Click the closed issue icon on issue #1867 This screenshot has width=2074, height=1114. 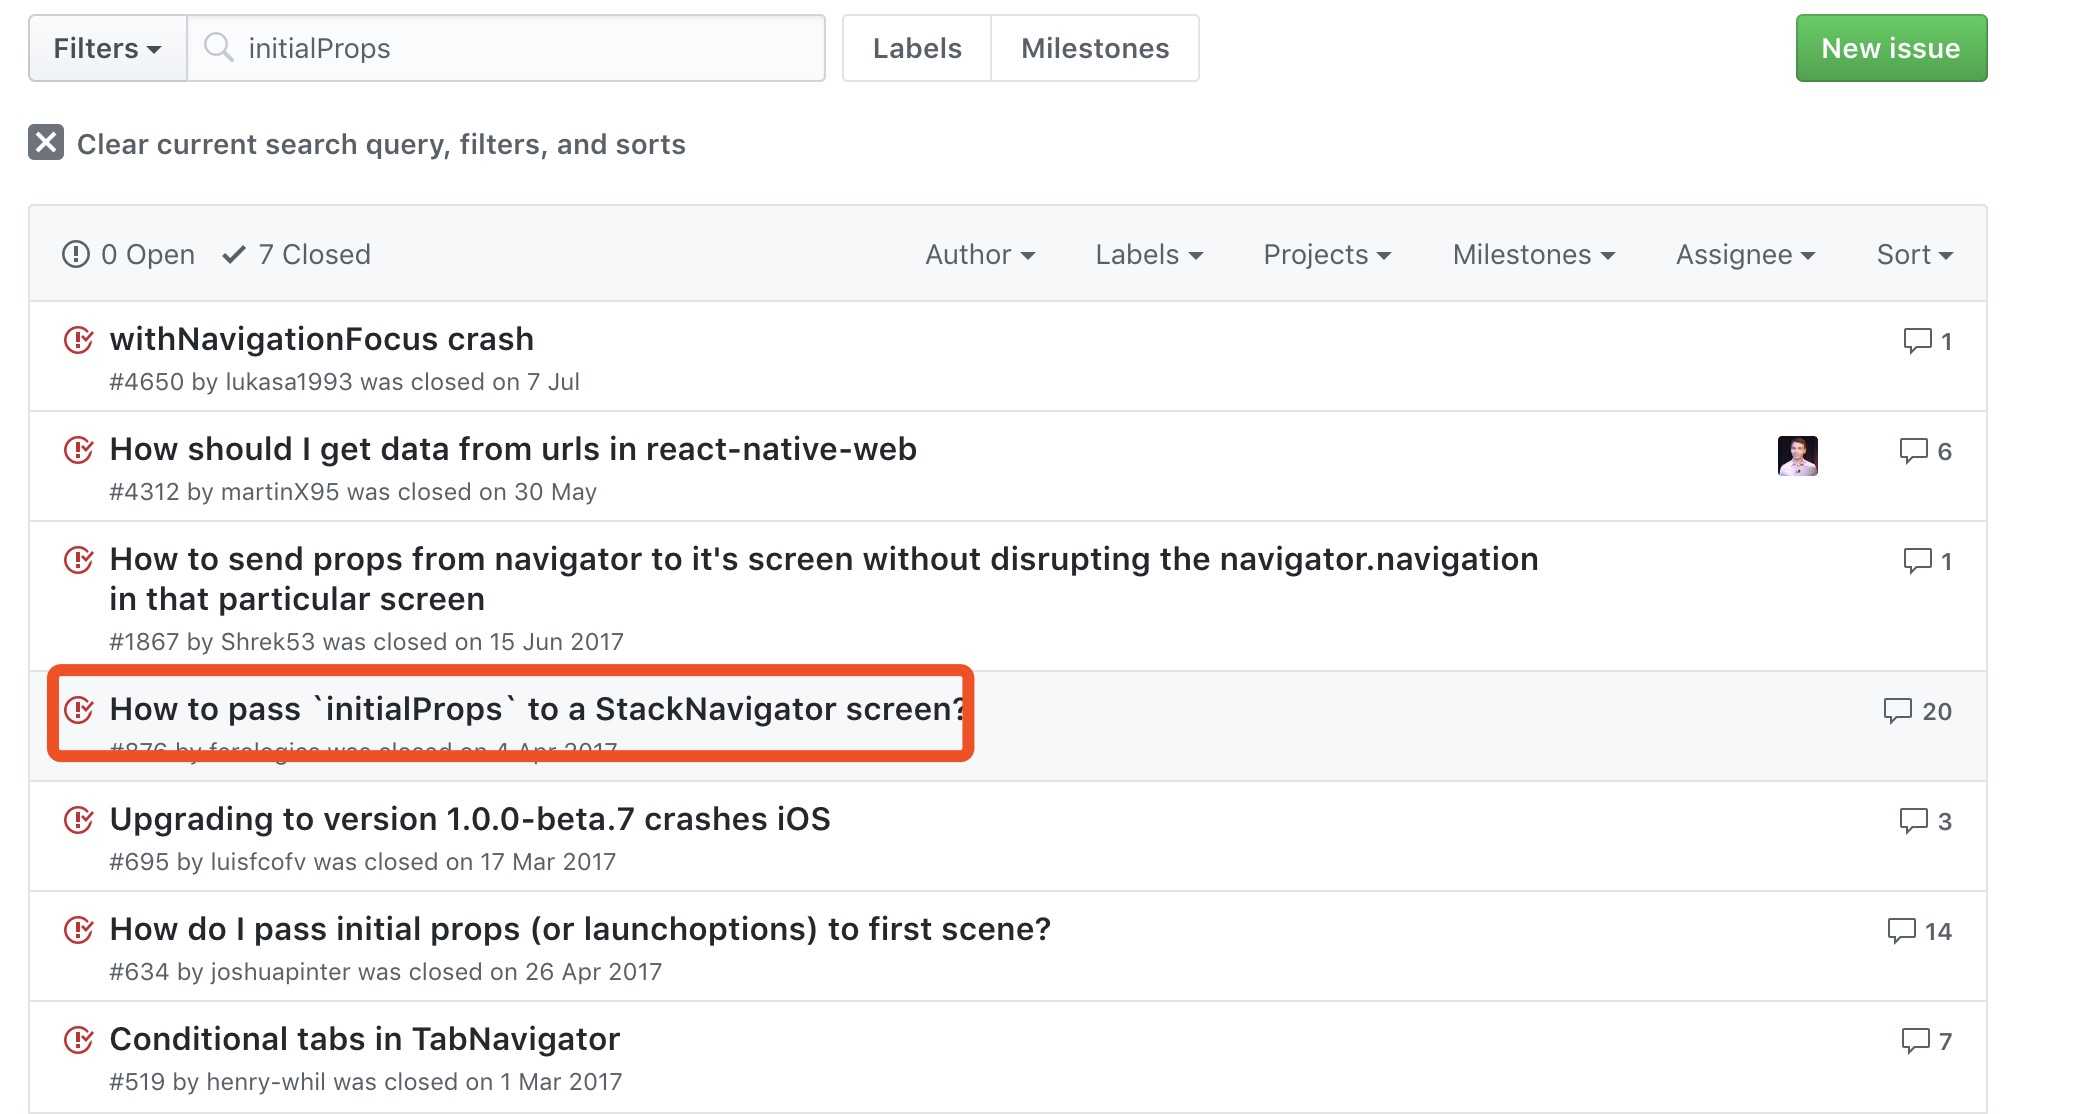80,557
